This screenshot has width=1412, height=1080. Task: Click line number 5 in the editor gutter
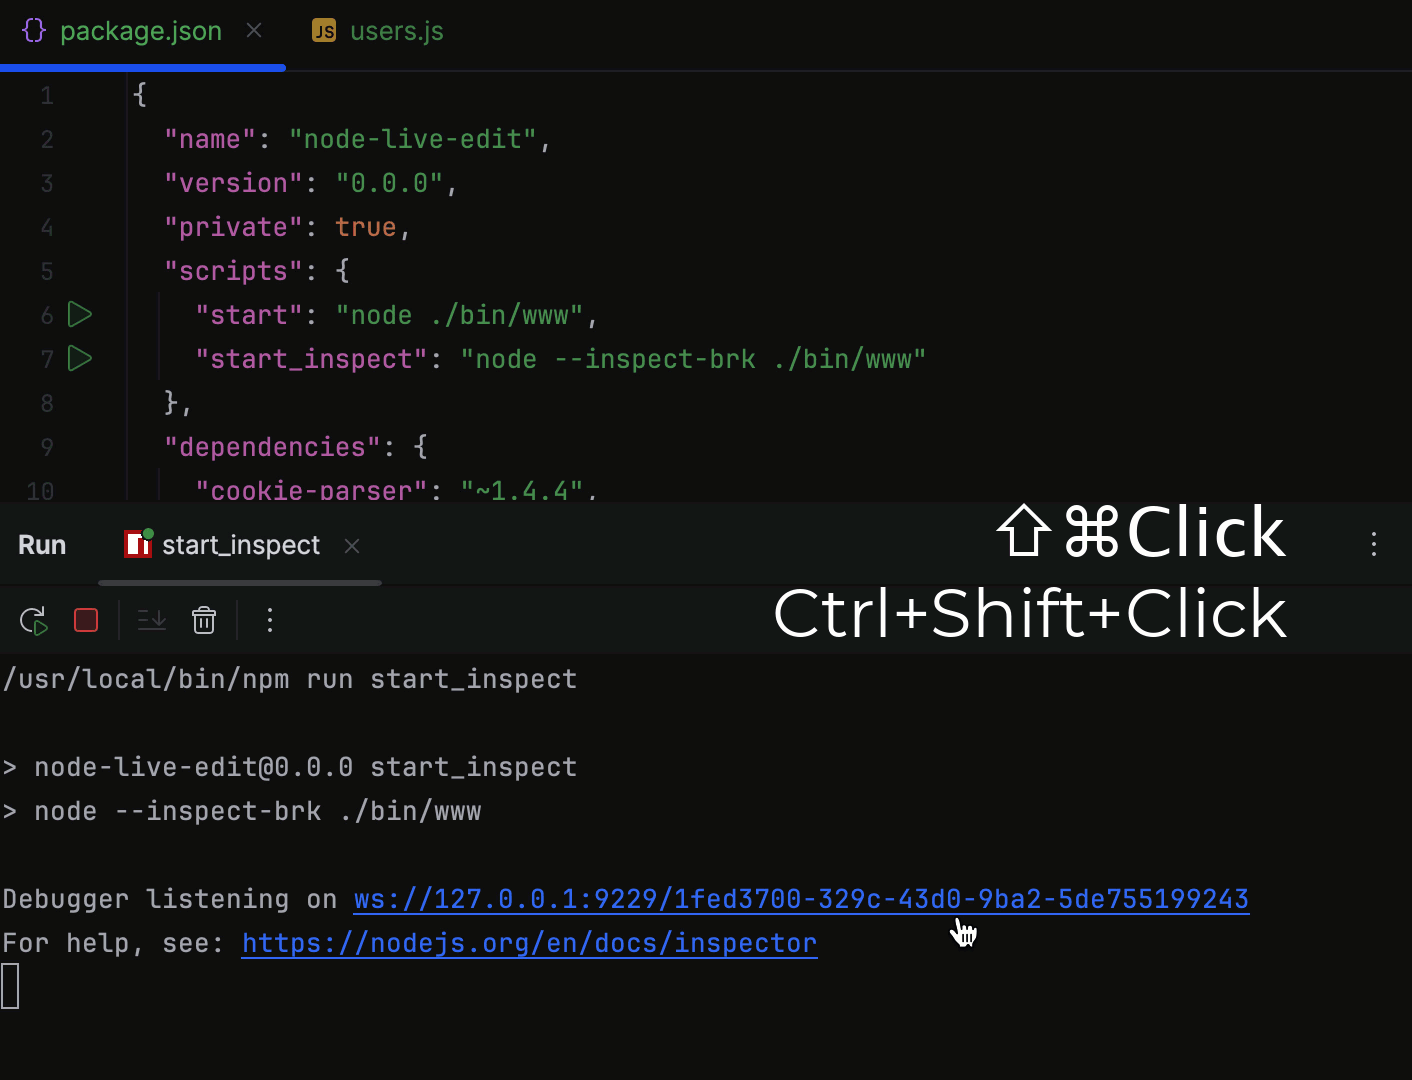(x=46, y=270)
